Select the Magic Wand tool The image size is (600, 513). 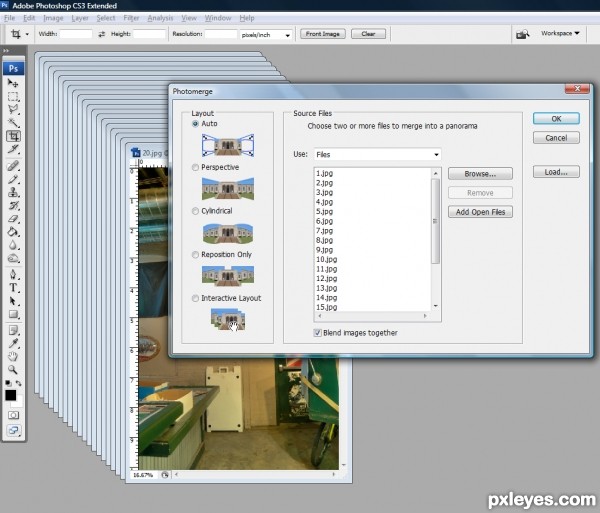click(x=13, y=123)
